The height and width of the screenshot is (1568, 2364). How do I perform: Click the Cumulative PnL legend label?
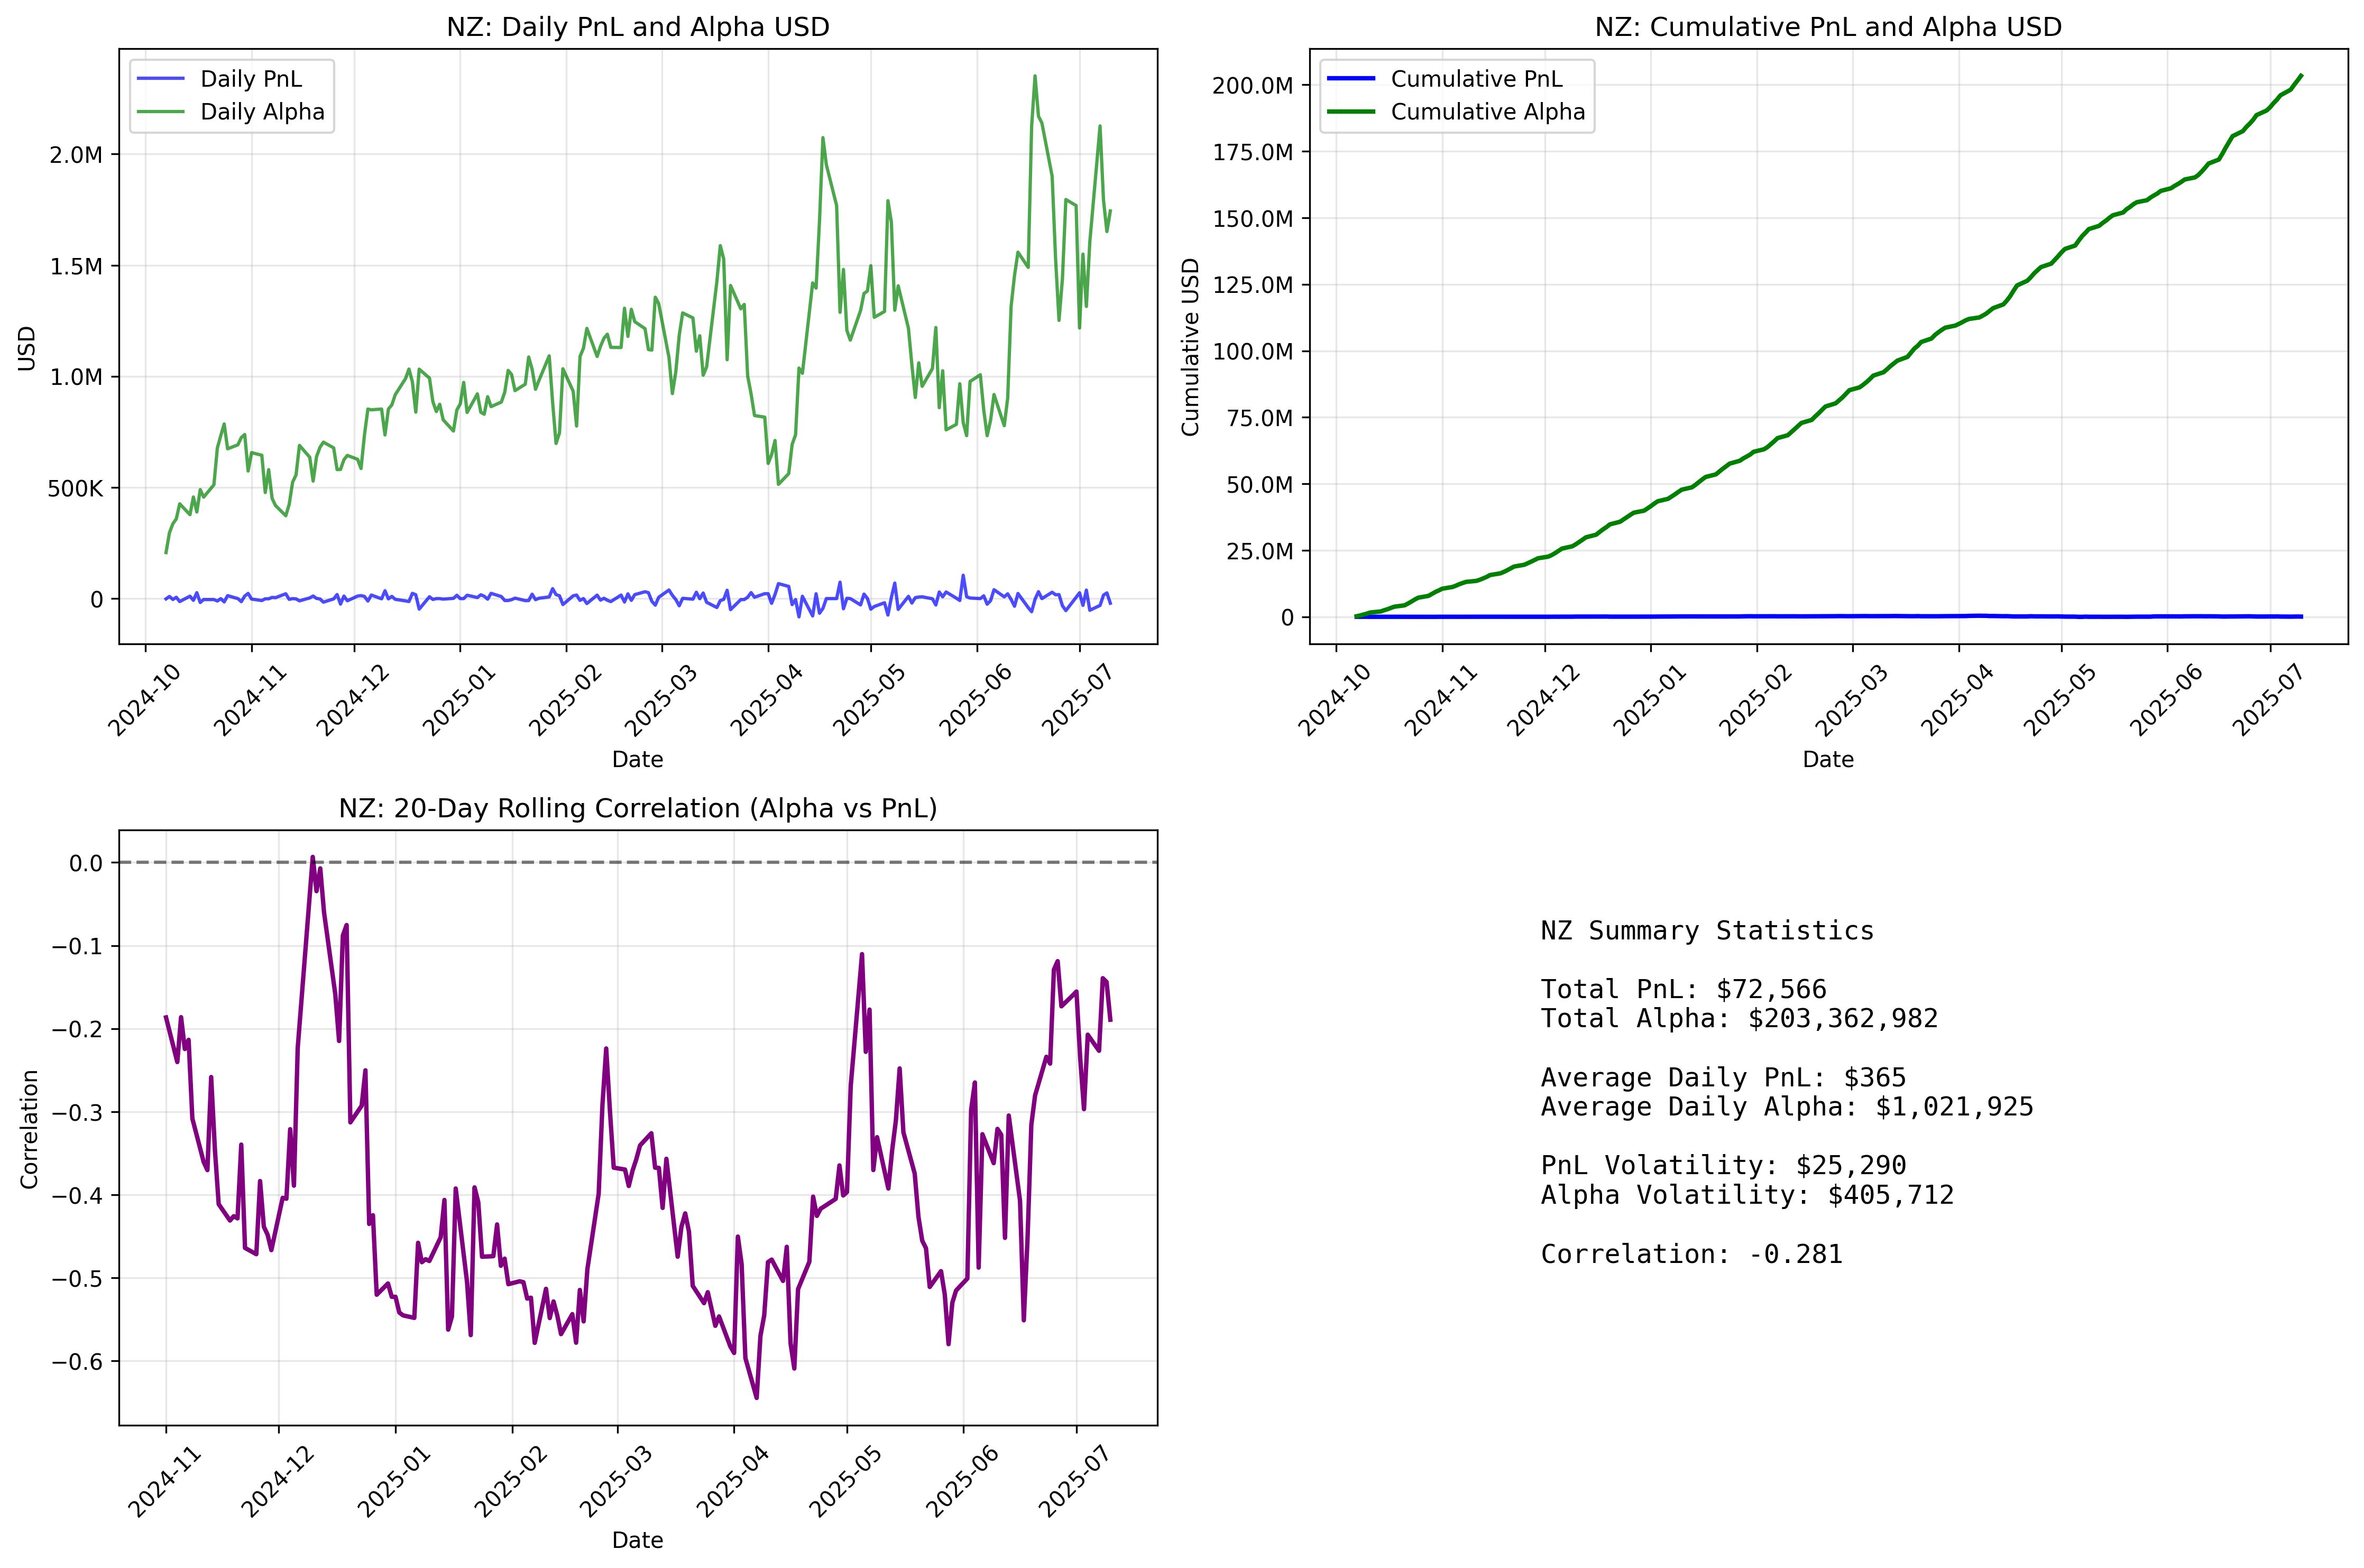point(1476,79)
